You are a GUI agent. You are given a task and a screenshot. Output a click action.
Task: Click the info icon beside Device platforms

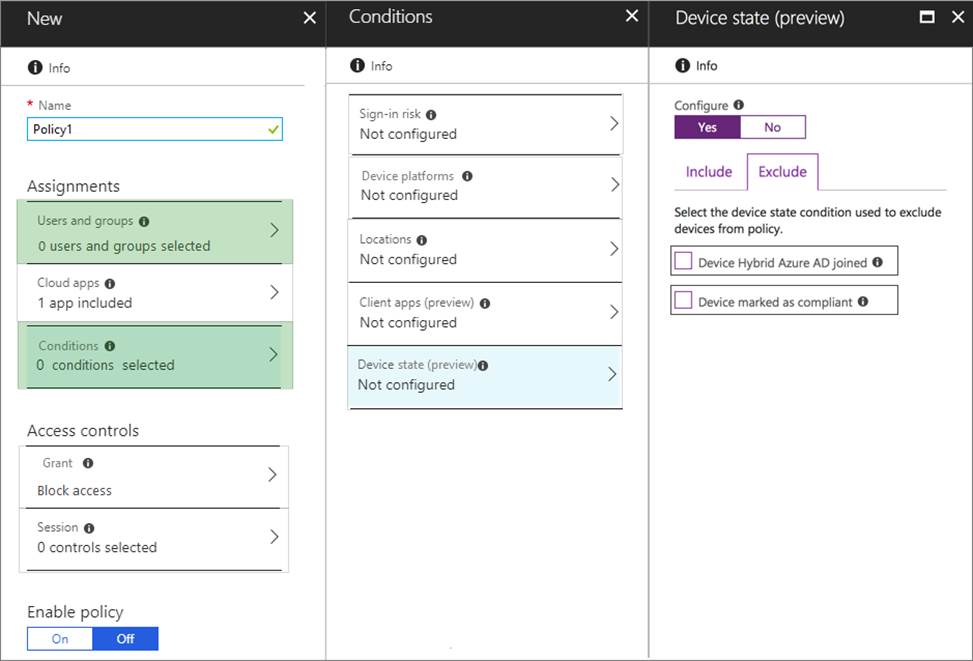coord(467,176)
